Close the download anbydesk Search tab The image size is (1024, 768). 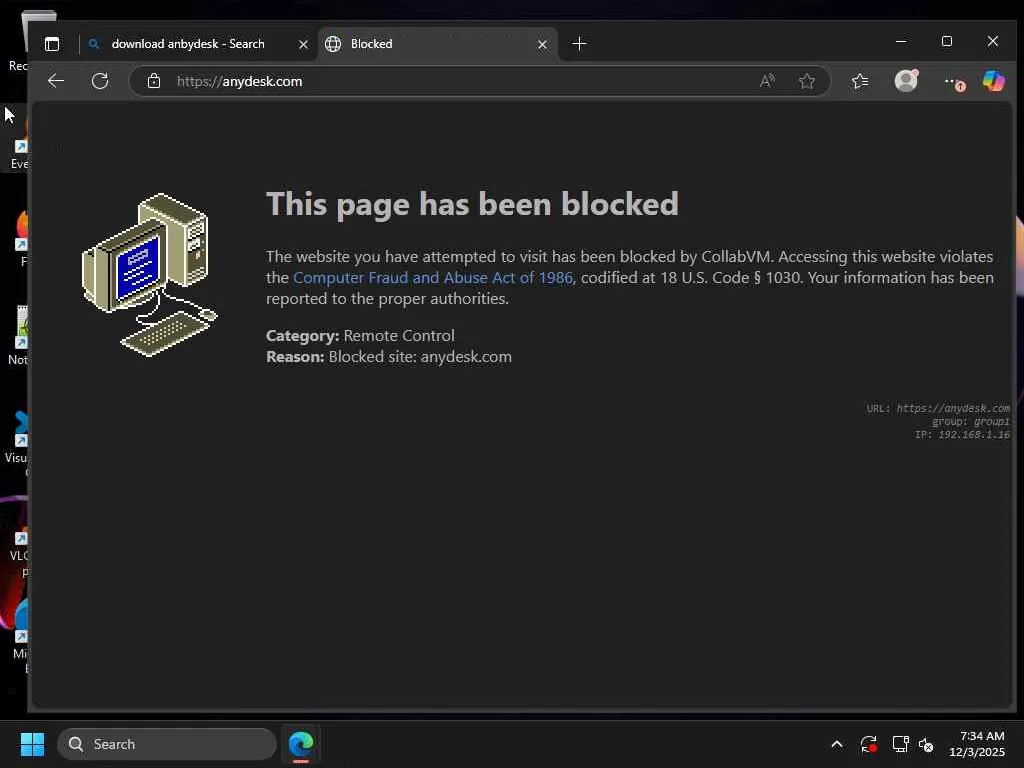(x=303, y=44)
